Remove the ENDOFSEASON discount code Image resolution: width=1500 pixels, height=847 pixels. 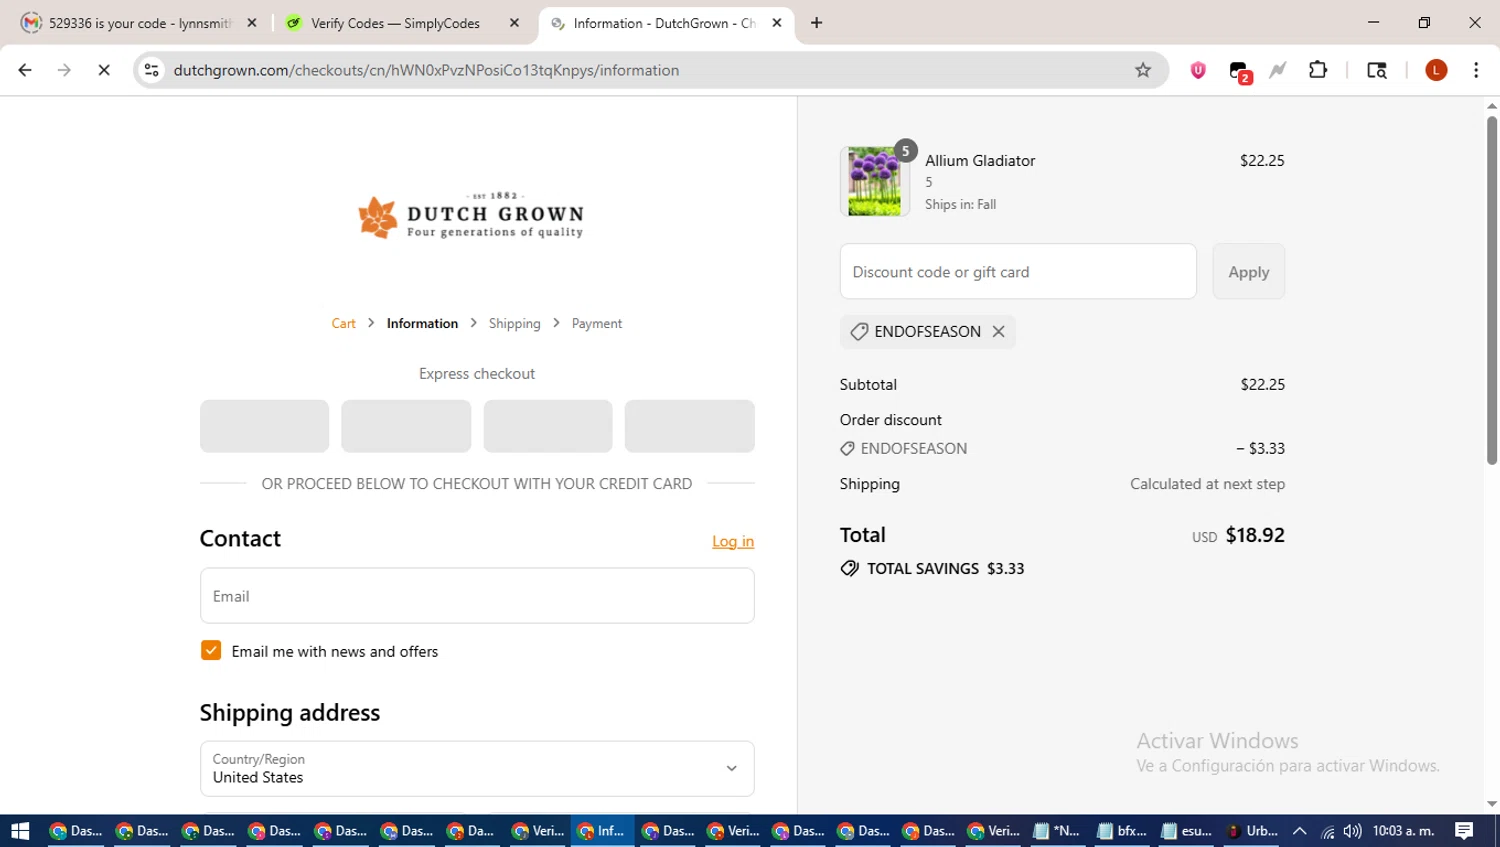[998, 332]
